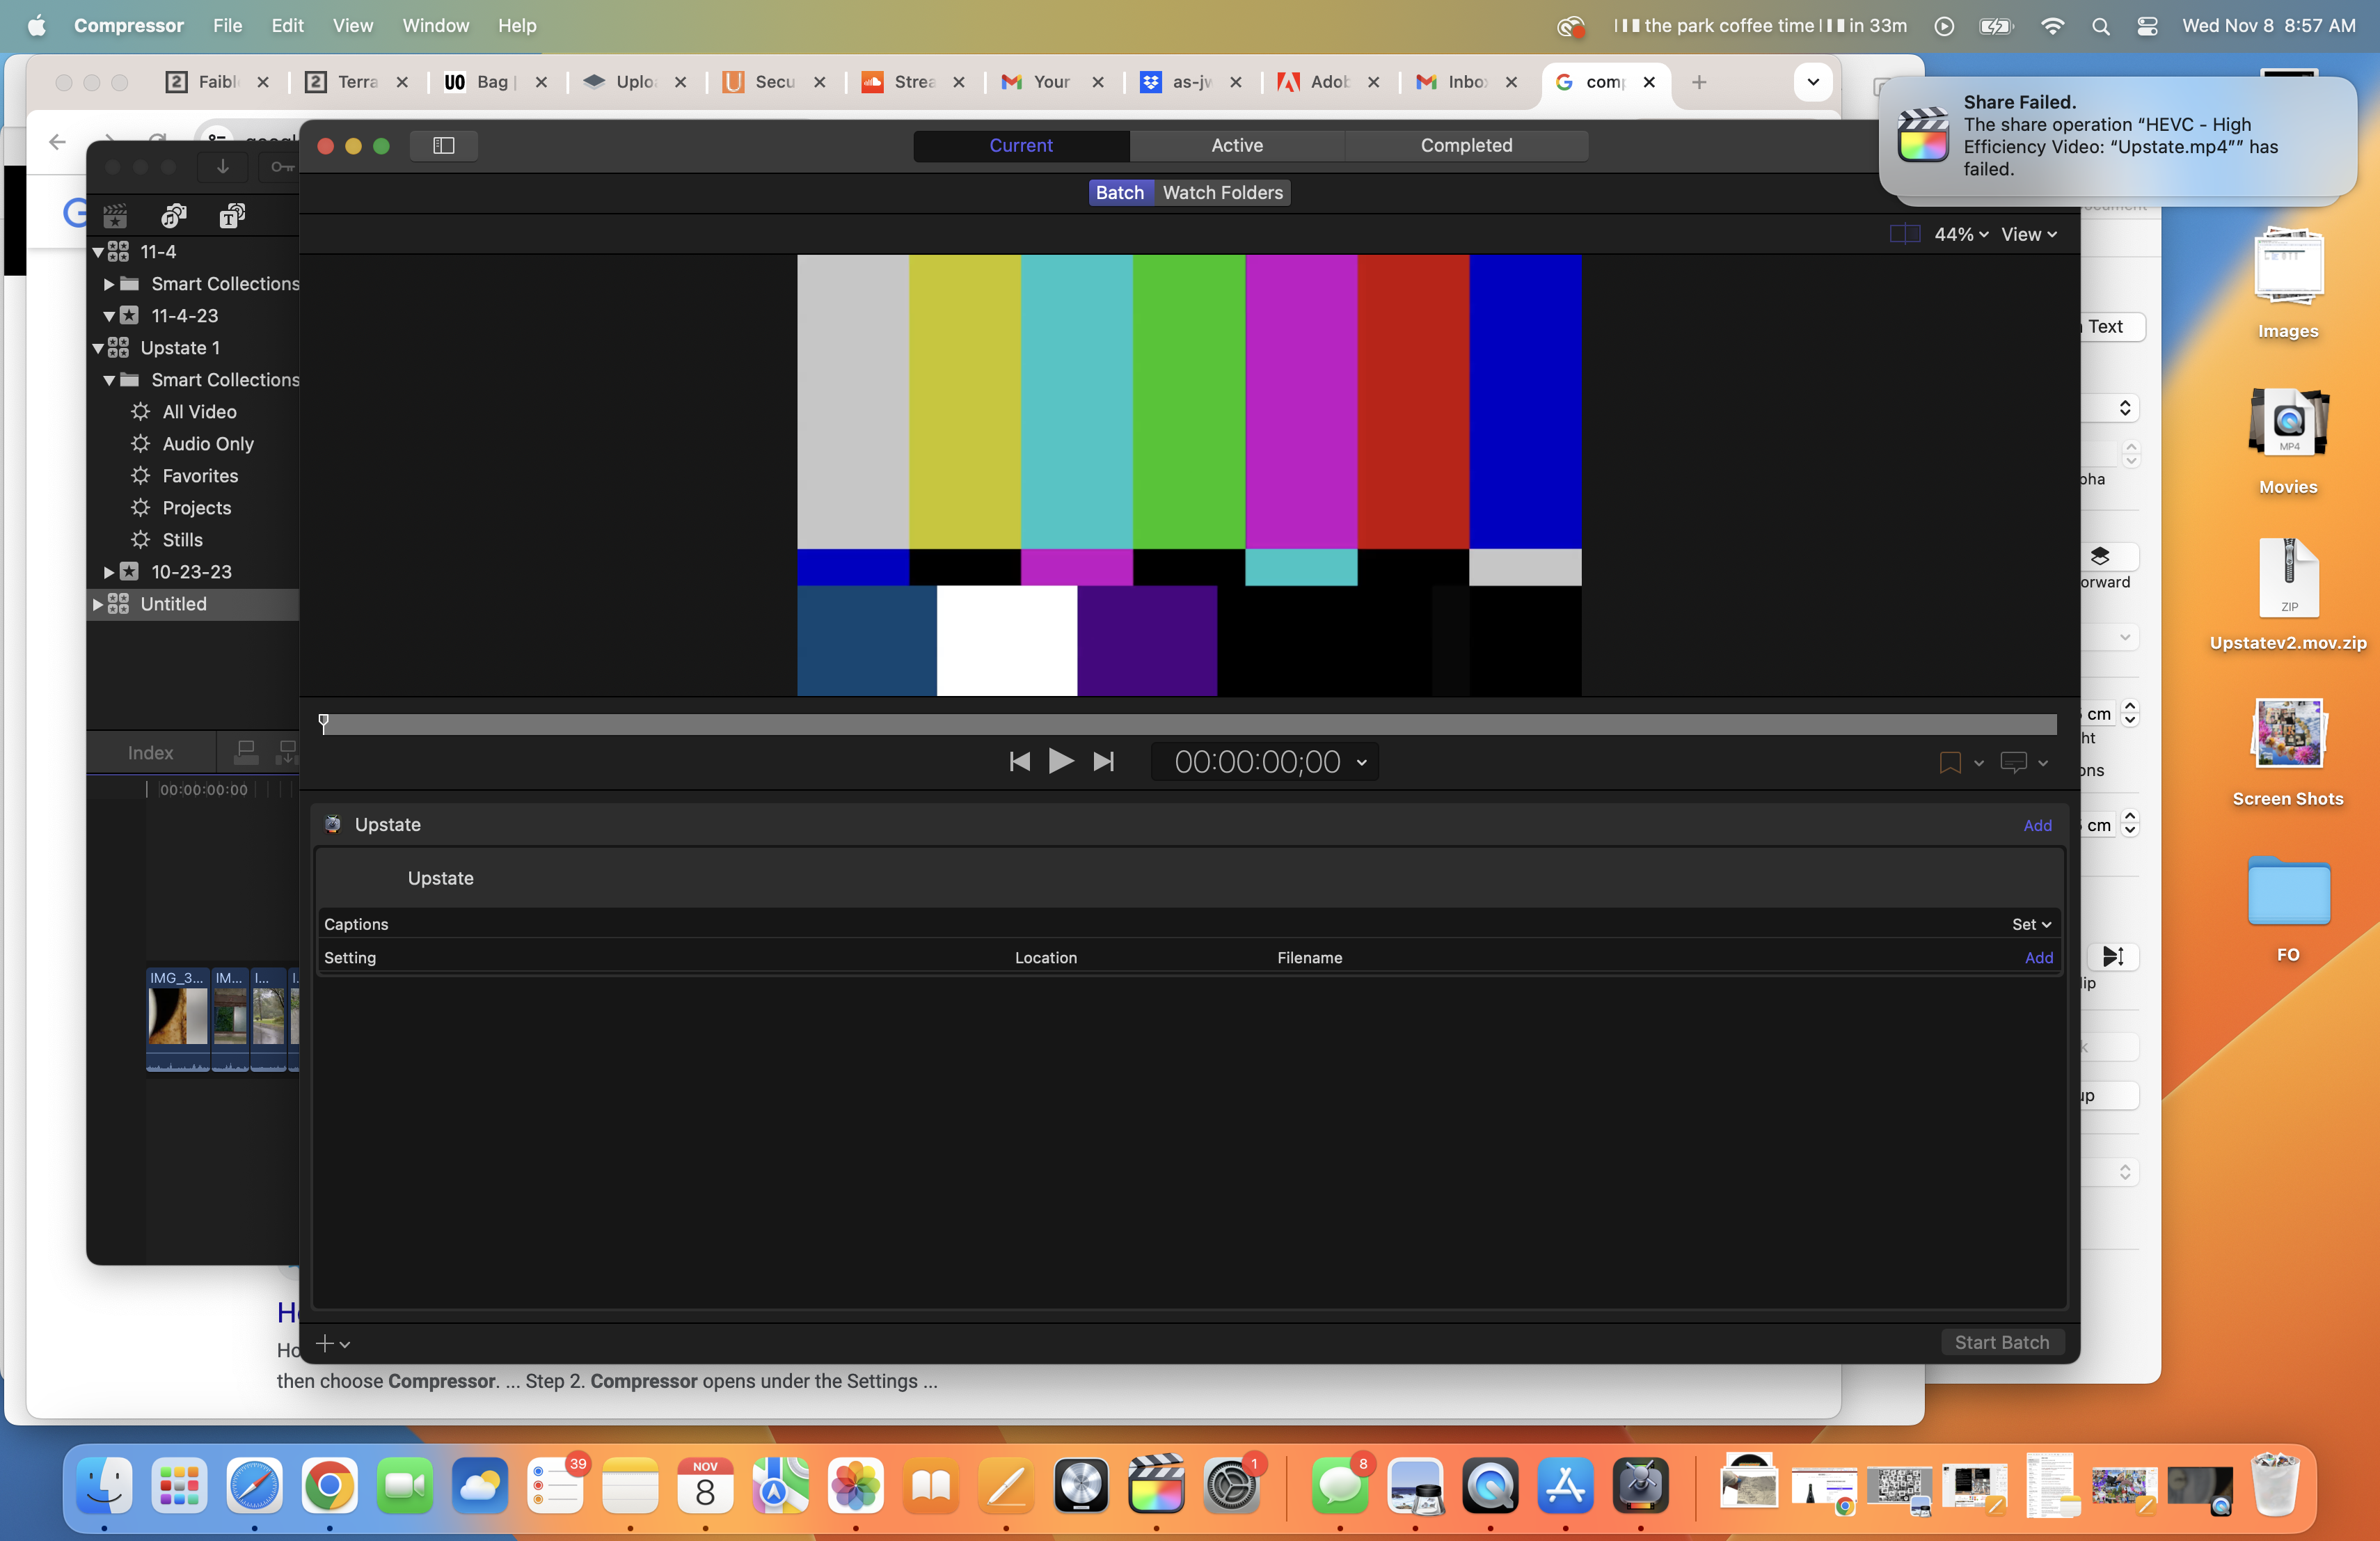
Task: Click Index button in Final Cut
Action: [x=150, y=753]
